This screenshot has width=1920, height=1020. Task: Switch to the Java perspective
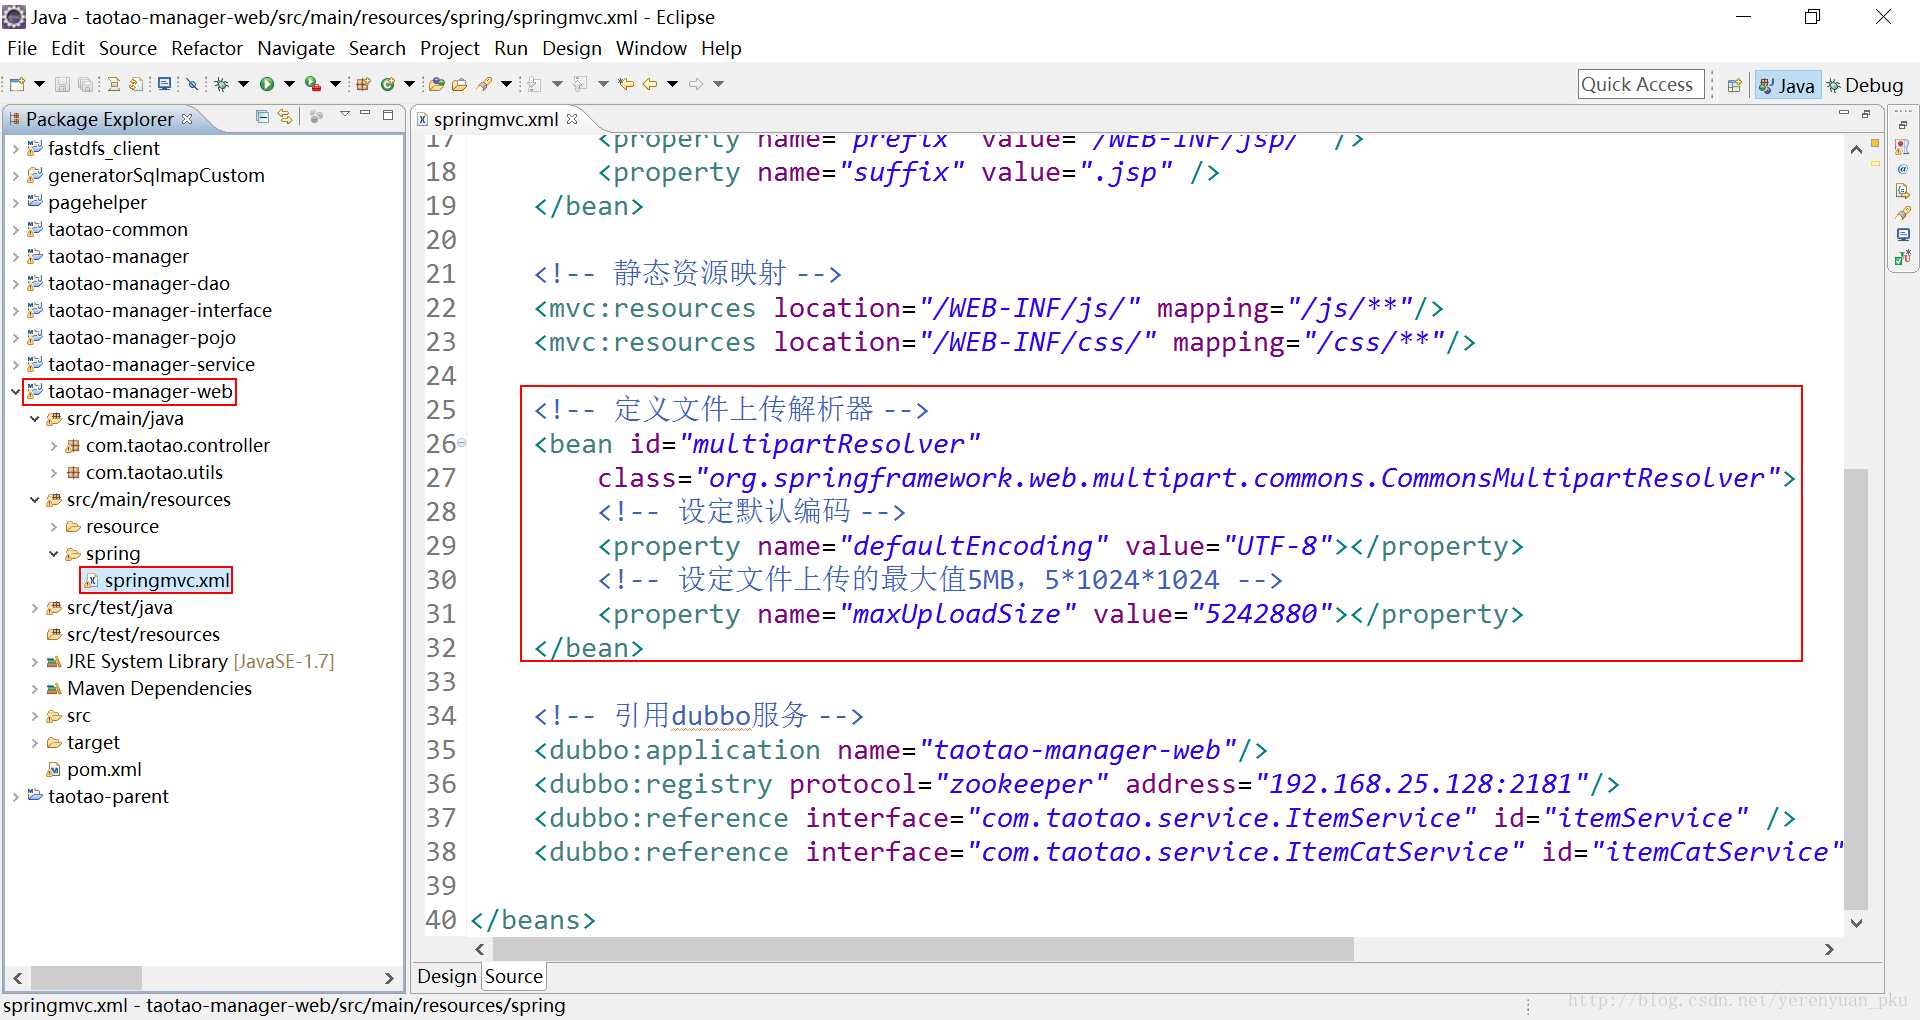[1786, 86]
